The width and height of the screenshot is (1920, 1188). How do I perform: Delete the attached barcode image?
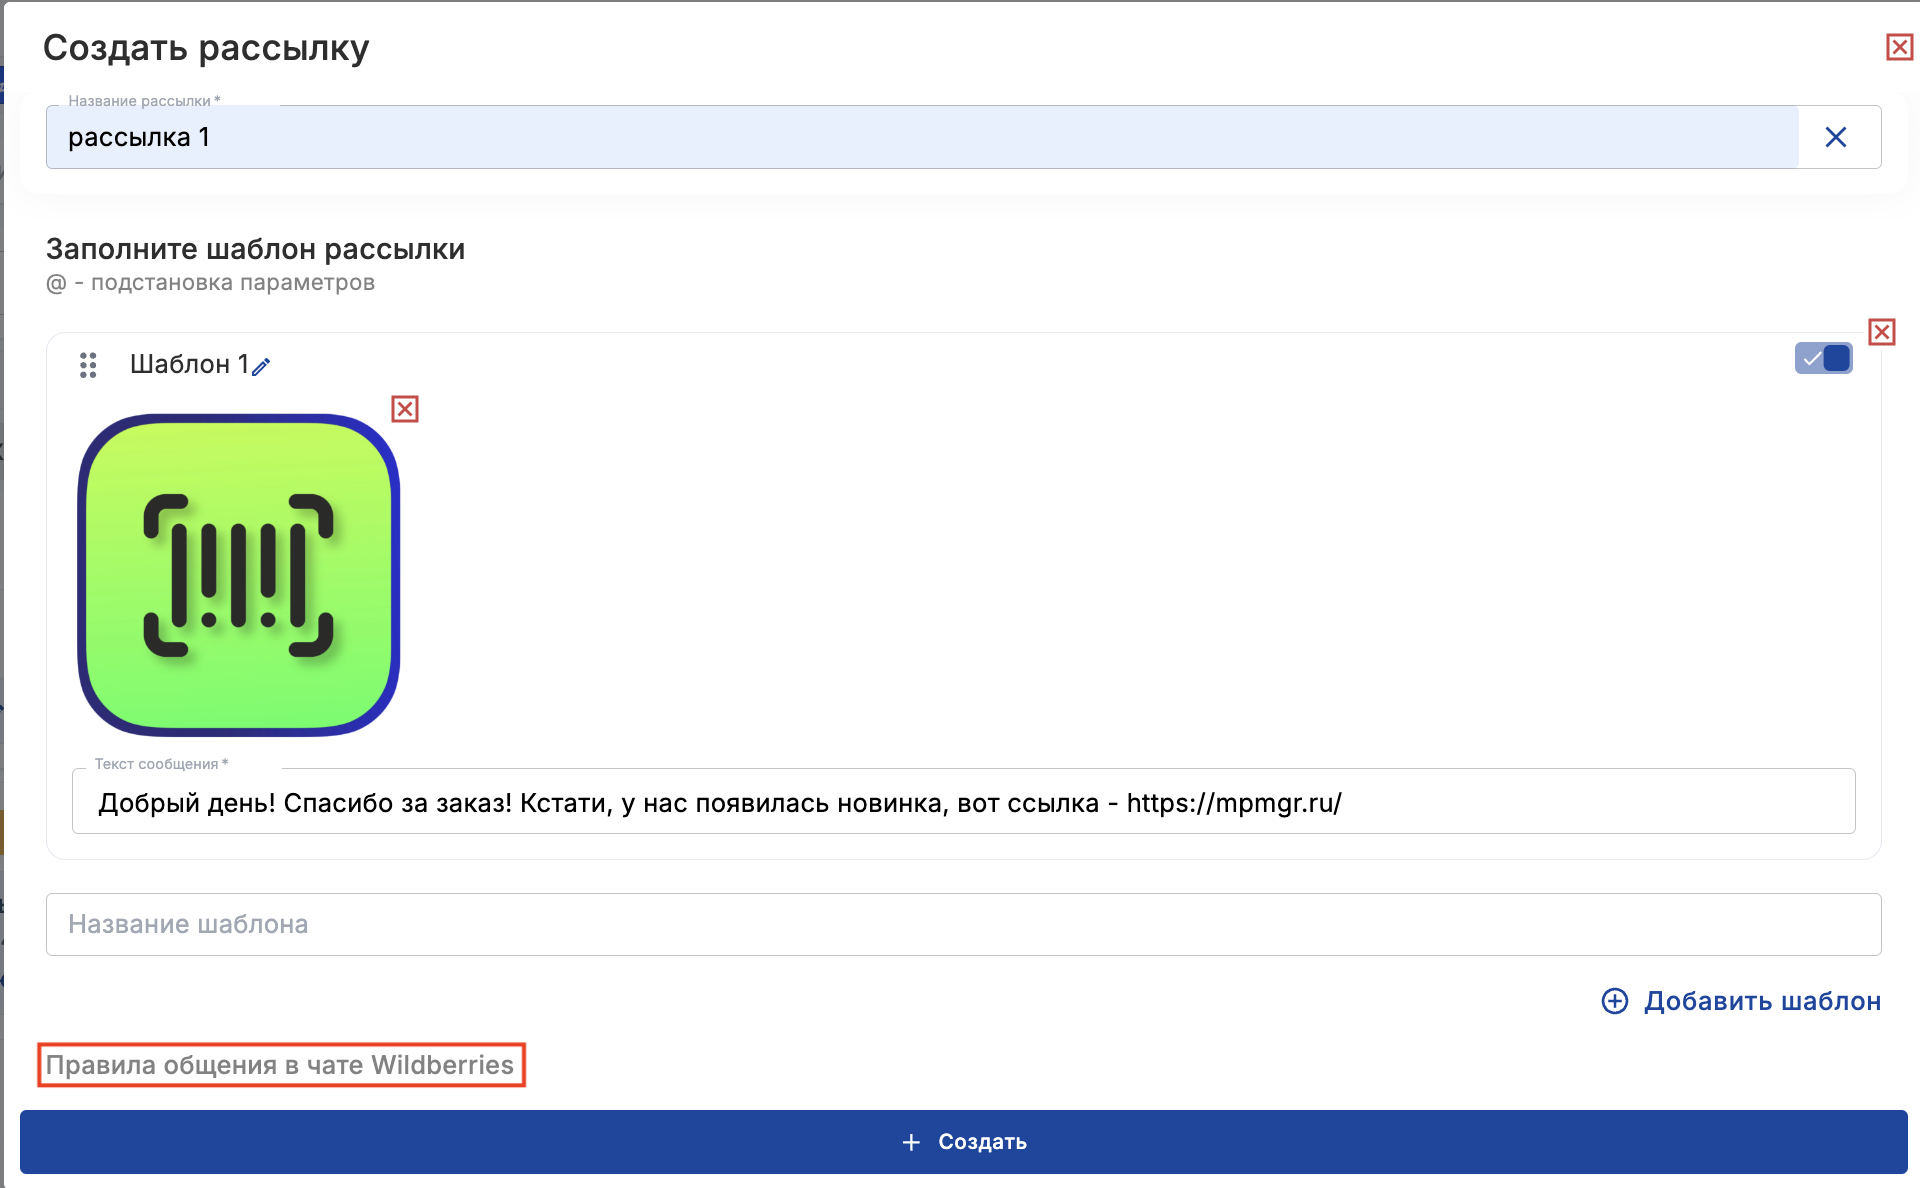coord(405,409)
